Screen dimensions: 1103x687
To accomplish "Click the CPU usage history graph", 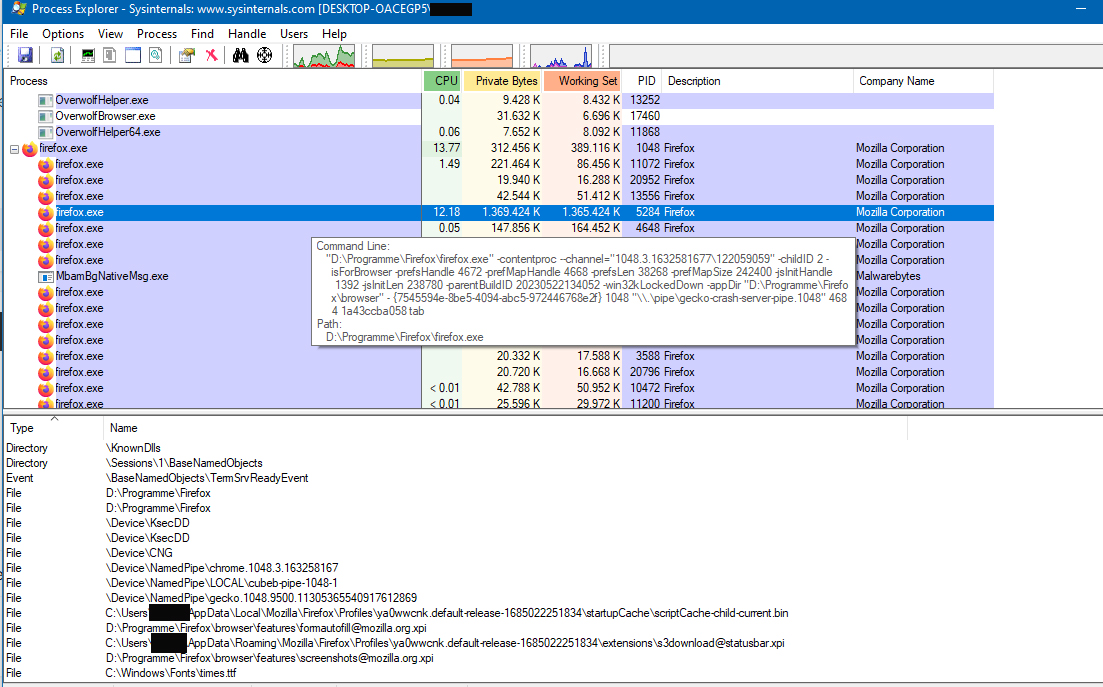I will click(x=324, y=56).
